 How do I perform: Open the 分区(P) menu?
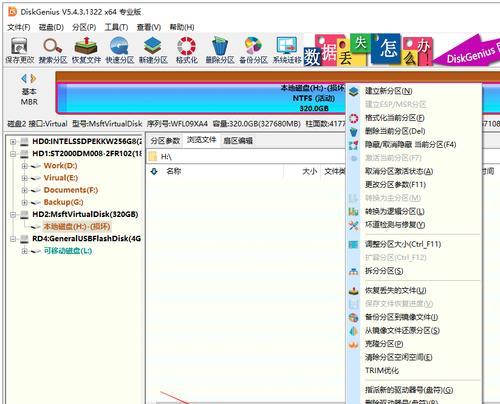click(x=84, y=27)
